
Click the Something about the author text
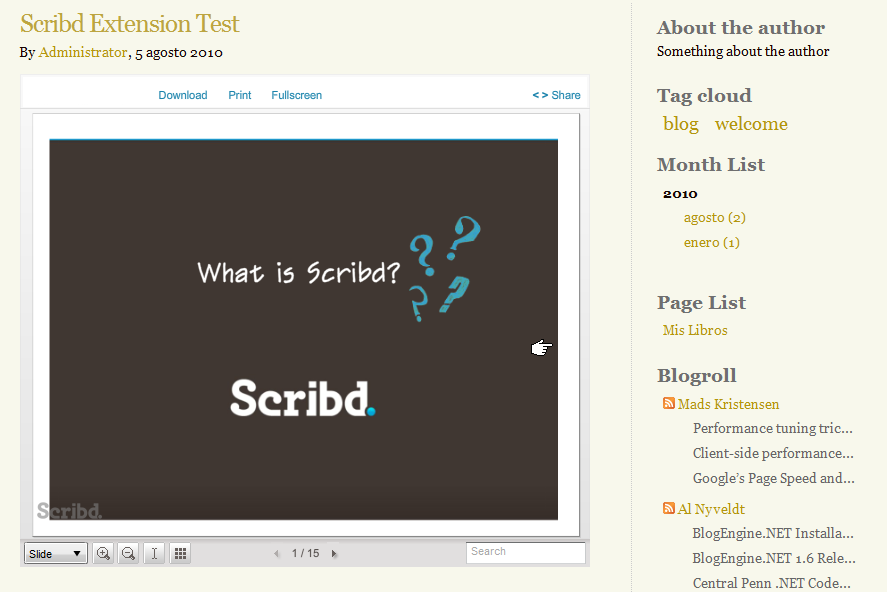click(743, 51)
